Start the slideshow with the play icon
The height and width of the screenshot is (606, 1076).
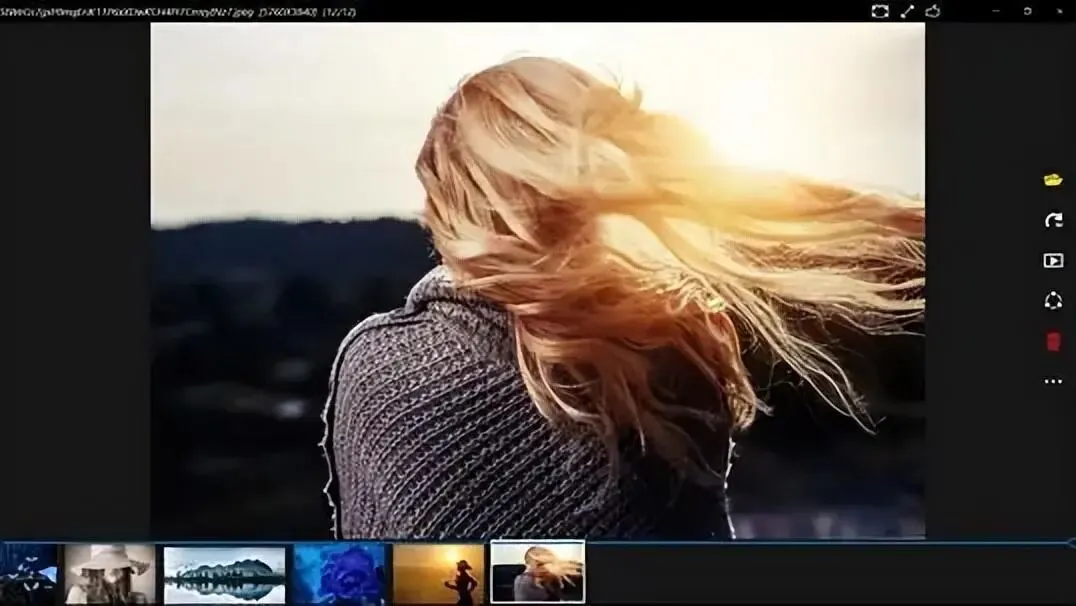[x=1053, y=261]
